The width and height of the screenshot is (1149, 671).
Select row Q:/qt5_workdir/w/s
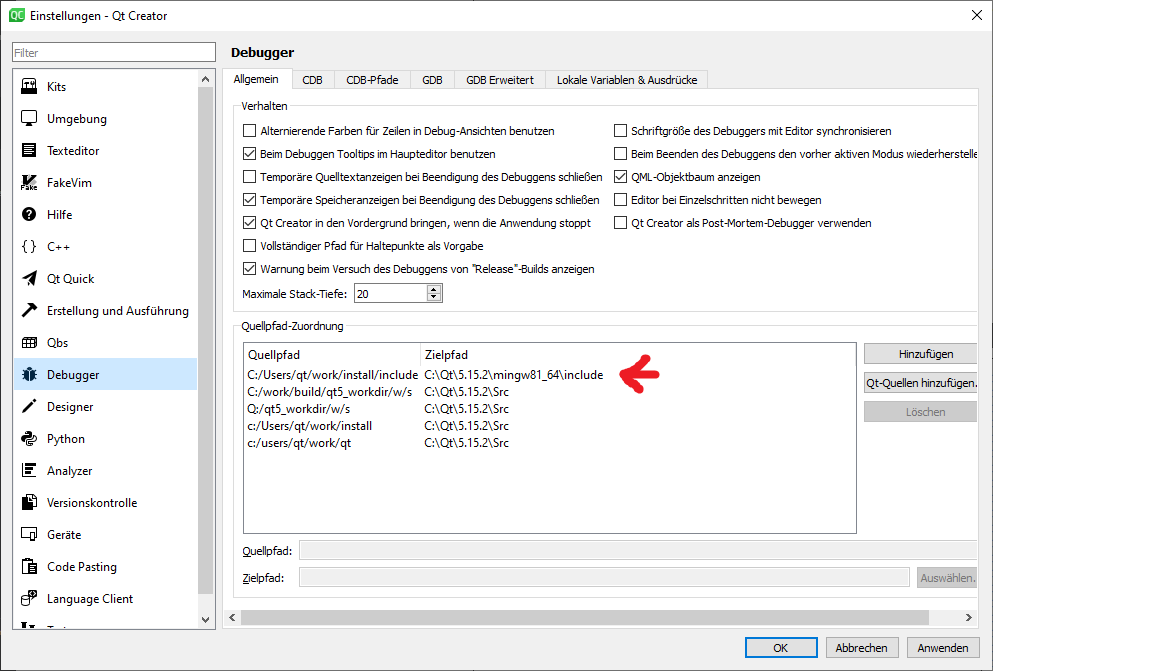(x=550, y=409)
